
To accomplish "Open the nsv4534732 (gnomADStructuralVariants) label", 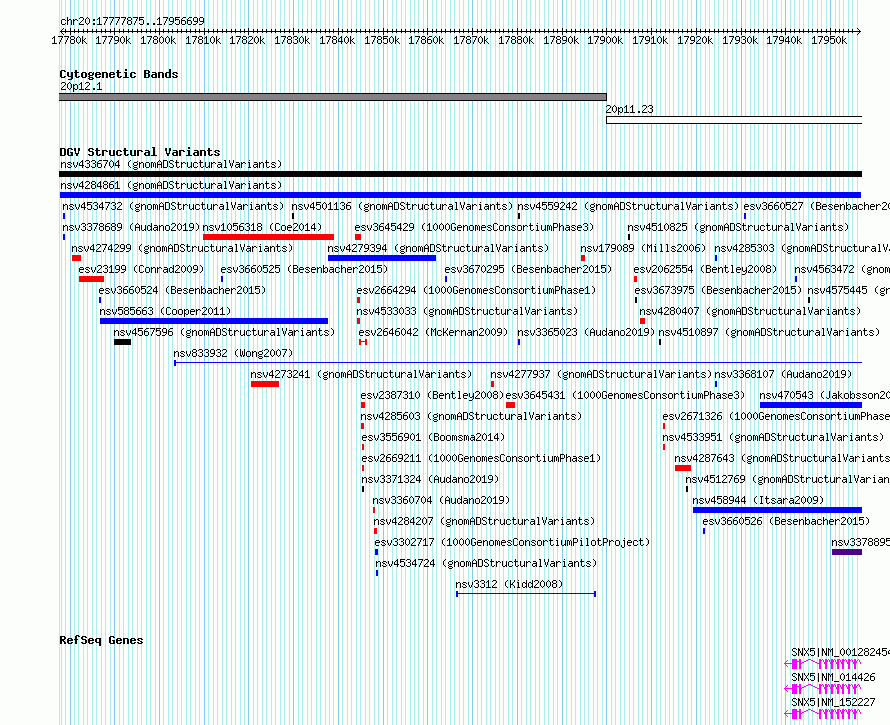I will pyautogui.click(x=173, y=206).
